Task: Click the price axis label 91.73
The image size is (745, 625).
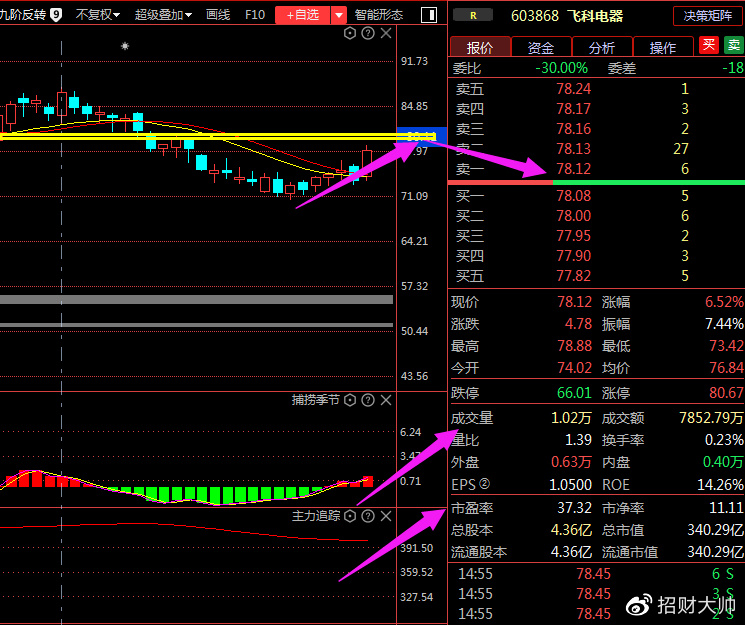Action: pyautogui.click(x=414, y=61)
